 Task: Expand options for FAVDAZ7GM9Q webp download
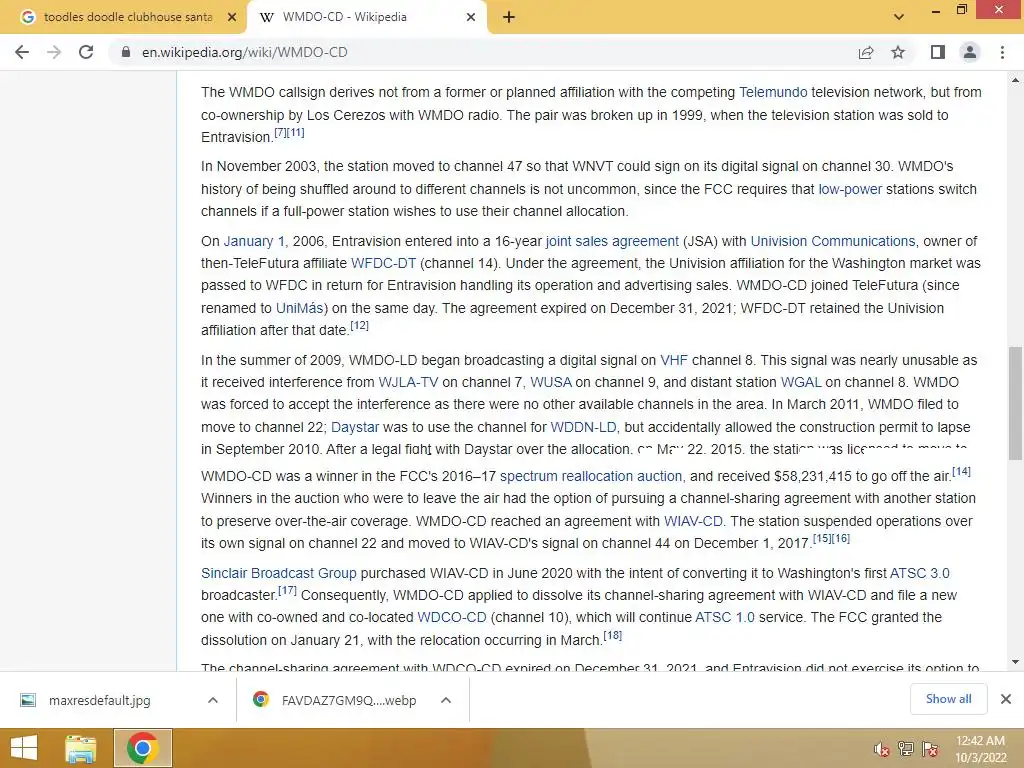pos(446,700)
